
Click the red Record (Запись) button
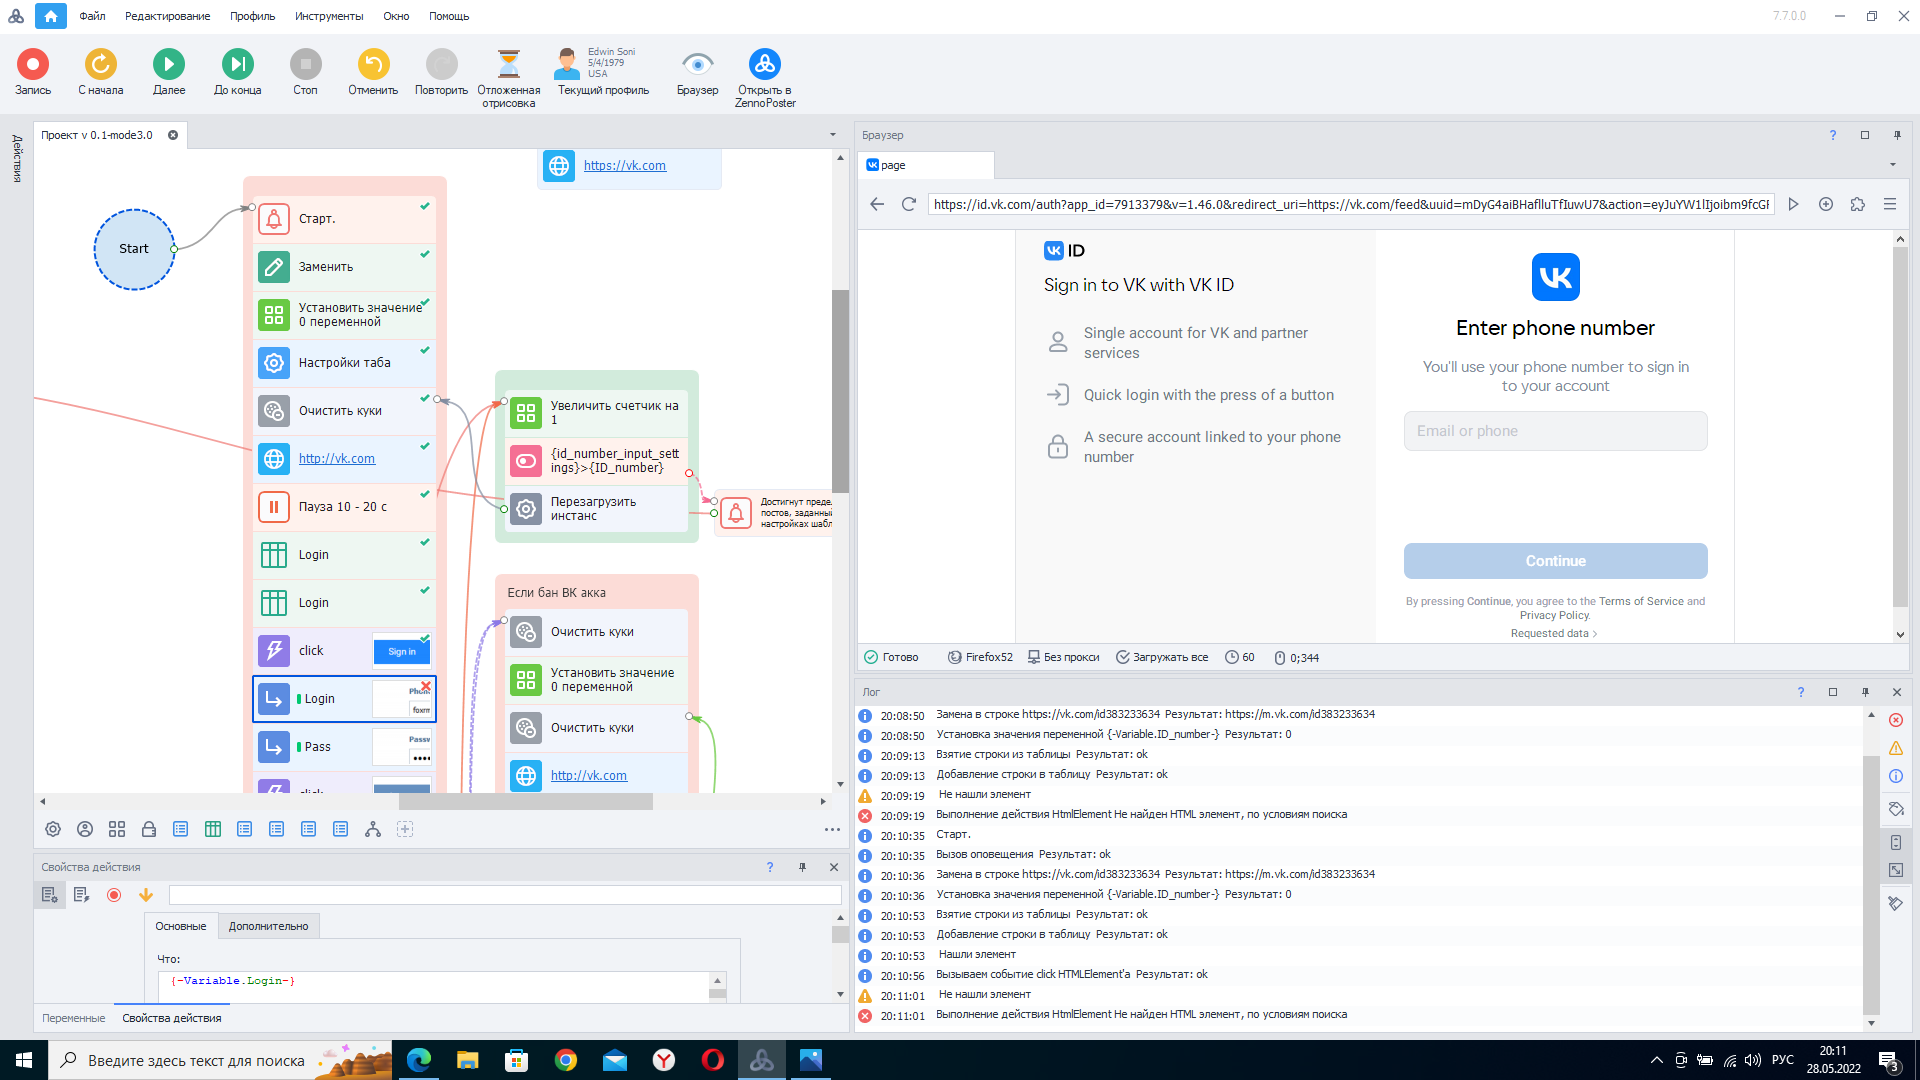(33, 65)
